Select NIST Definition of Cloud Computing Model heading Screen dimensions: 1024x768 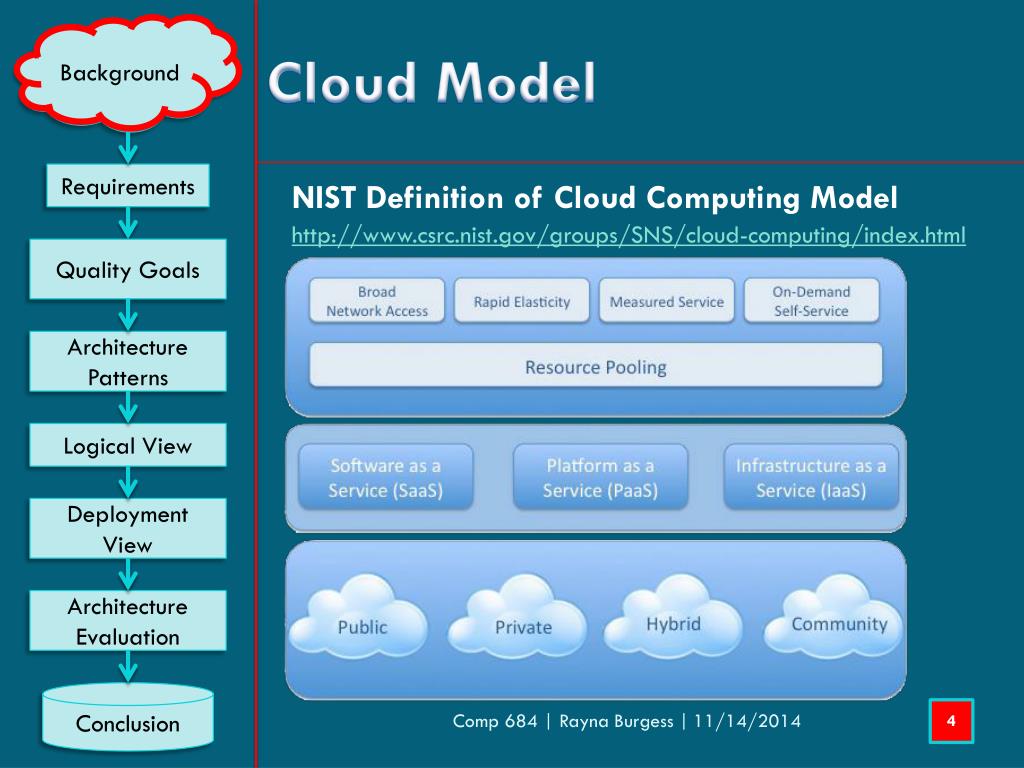(x=594, y=198)
